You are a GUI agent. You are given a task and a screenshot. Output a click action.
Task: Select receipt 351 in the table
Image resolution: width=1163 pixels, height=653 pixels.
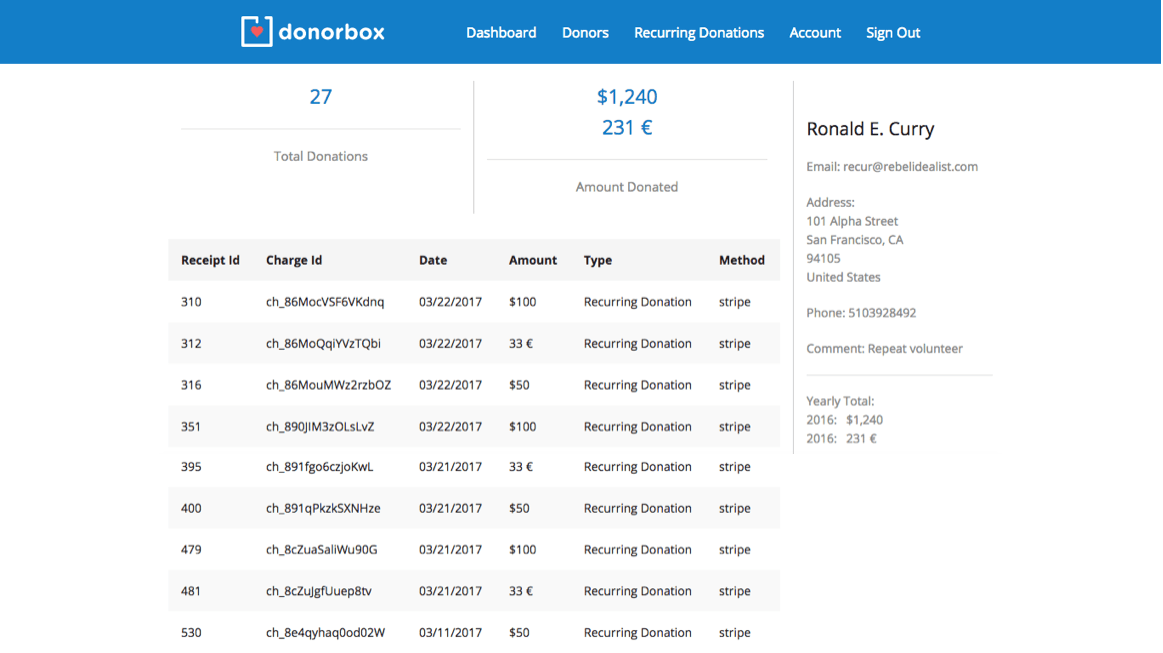[x=191, y=426]
